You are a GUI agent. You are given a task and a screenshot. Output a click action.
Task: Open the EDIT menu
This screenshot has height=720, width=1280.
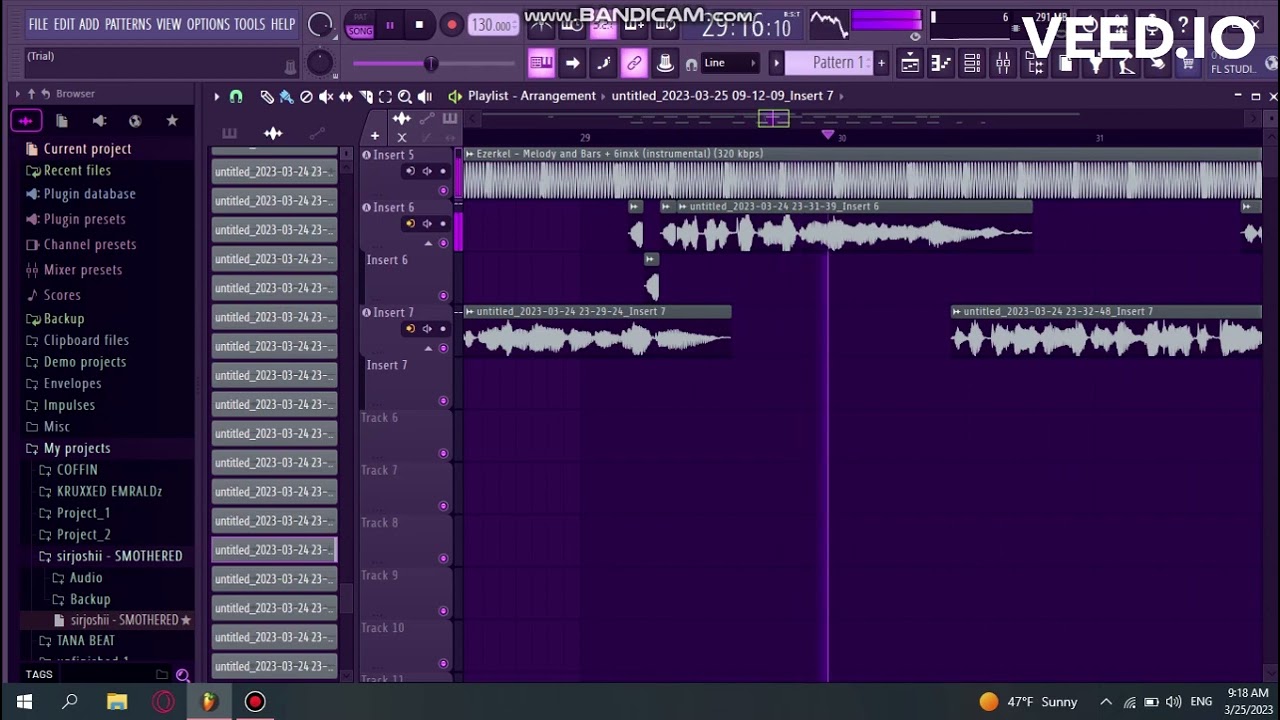[64, 24]
